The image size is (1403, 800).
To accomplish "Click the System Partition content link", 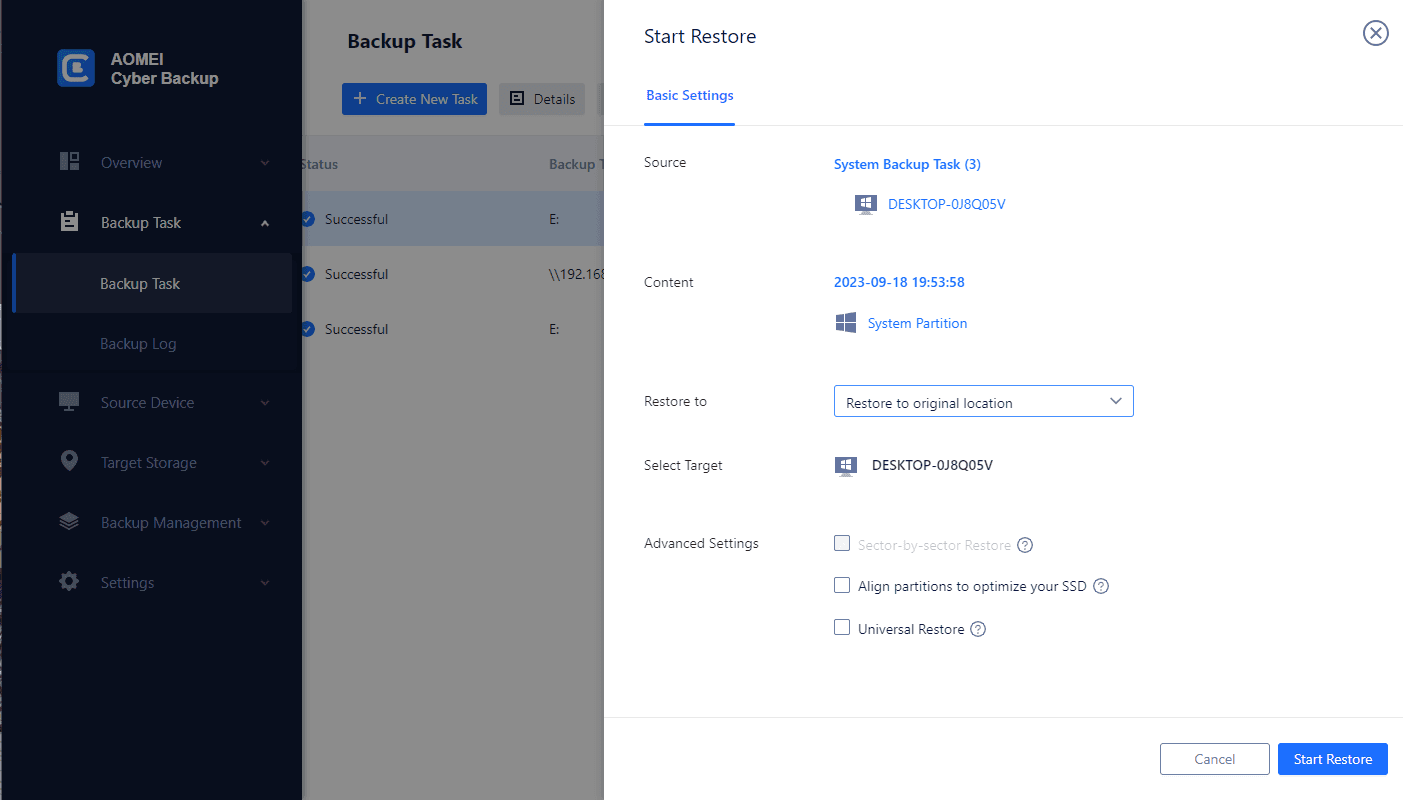I will click(x=917, y=323).
